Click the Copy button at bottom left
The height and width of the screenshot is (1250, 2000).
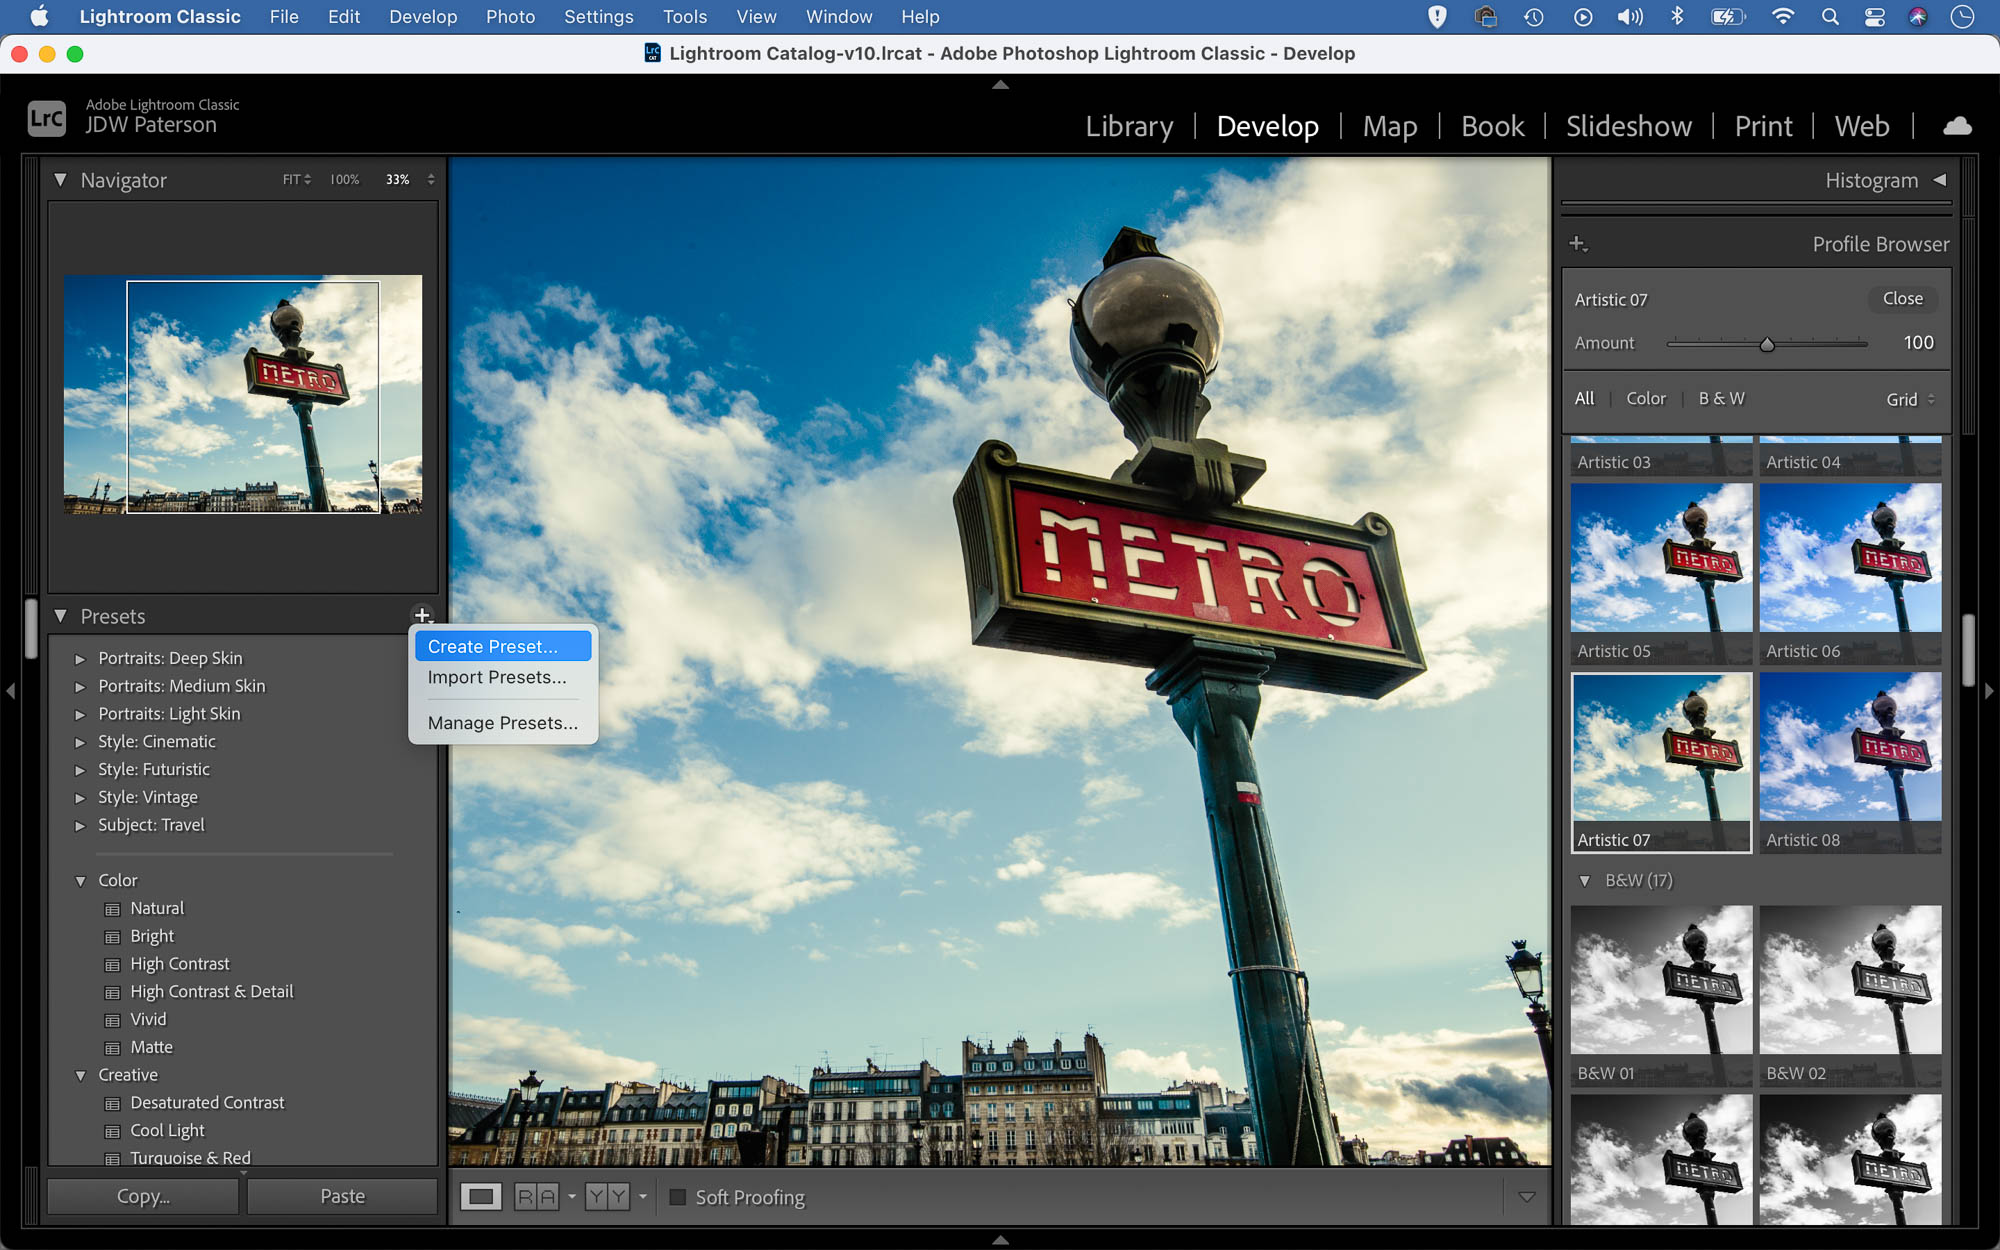[144, 1195]
